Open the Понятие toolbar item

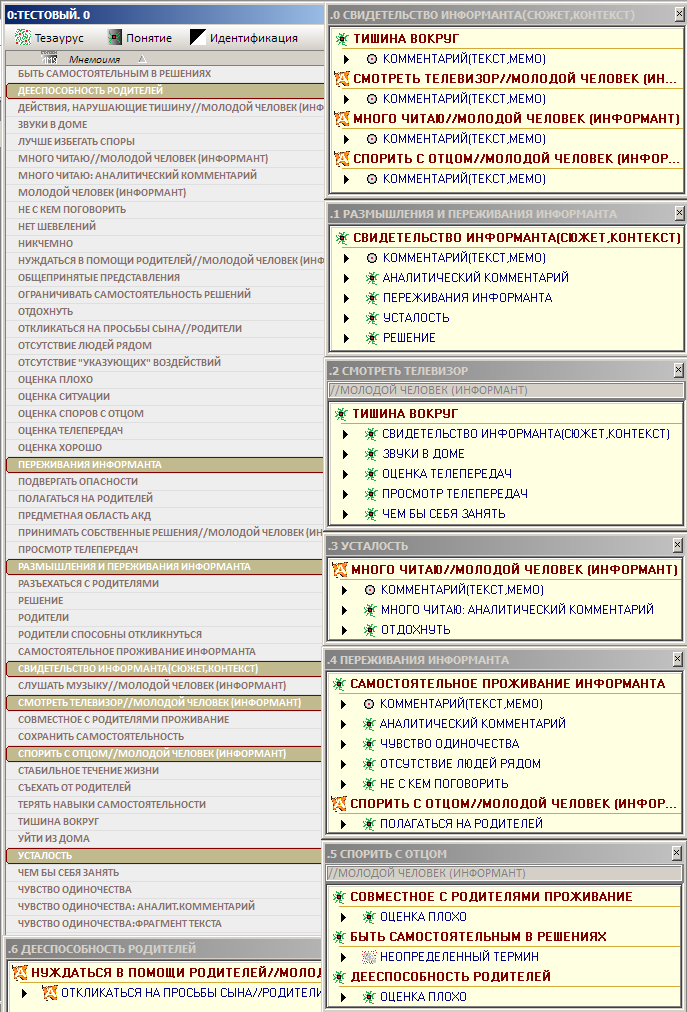click(139, 38)
